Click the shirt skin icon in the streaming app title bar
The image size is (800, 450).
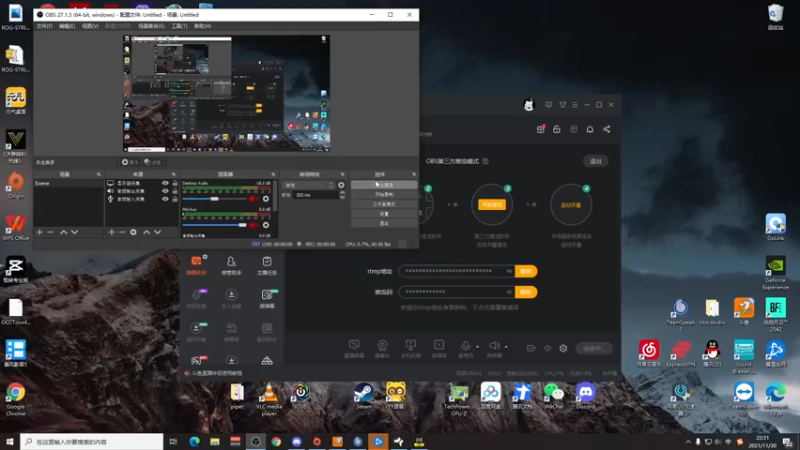(563, 105)
